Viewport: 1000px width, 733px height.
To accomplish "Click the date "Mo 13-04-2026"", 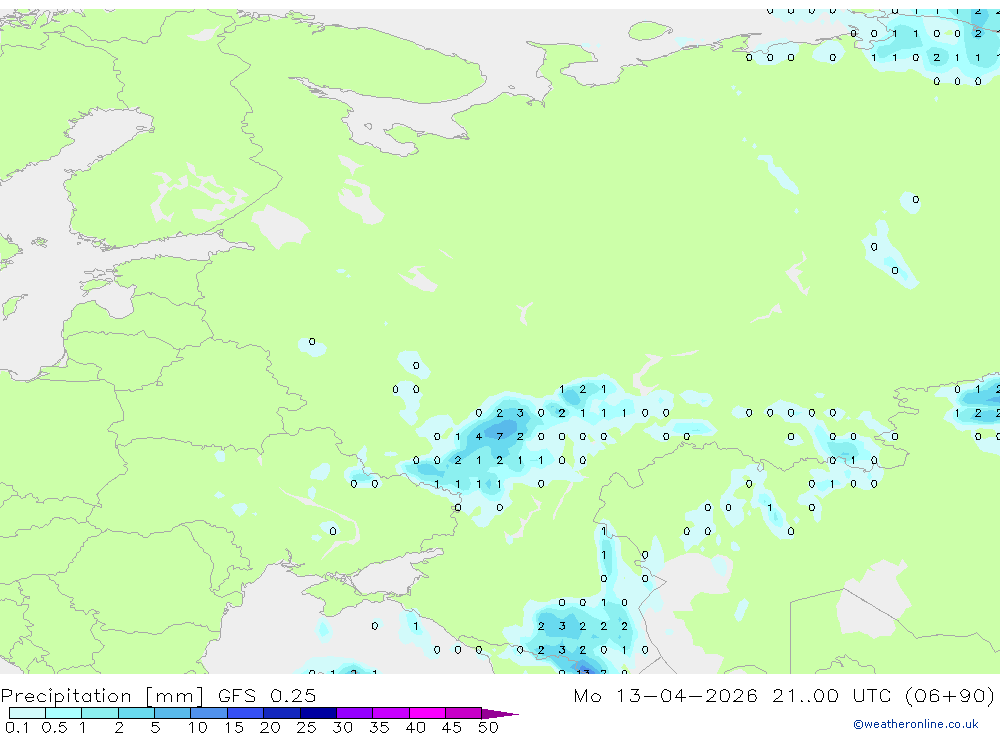I will point(666,695).
